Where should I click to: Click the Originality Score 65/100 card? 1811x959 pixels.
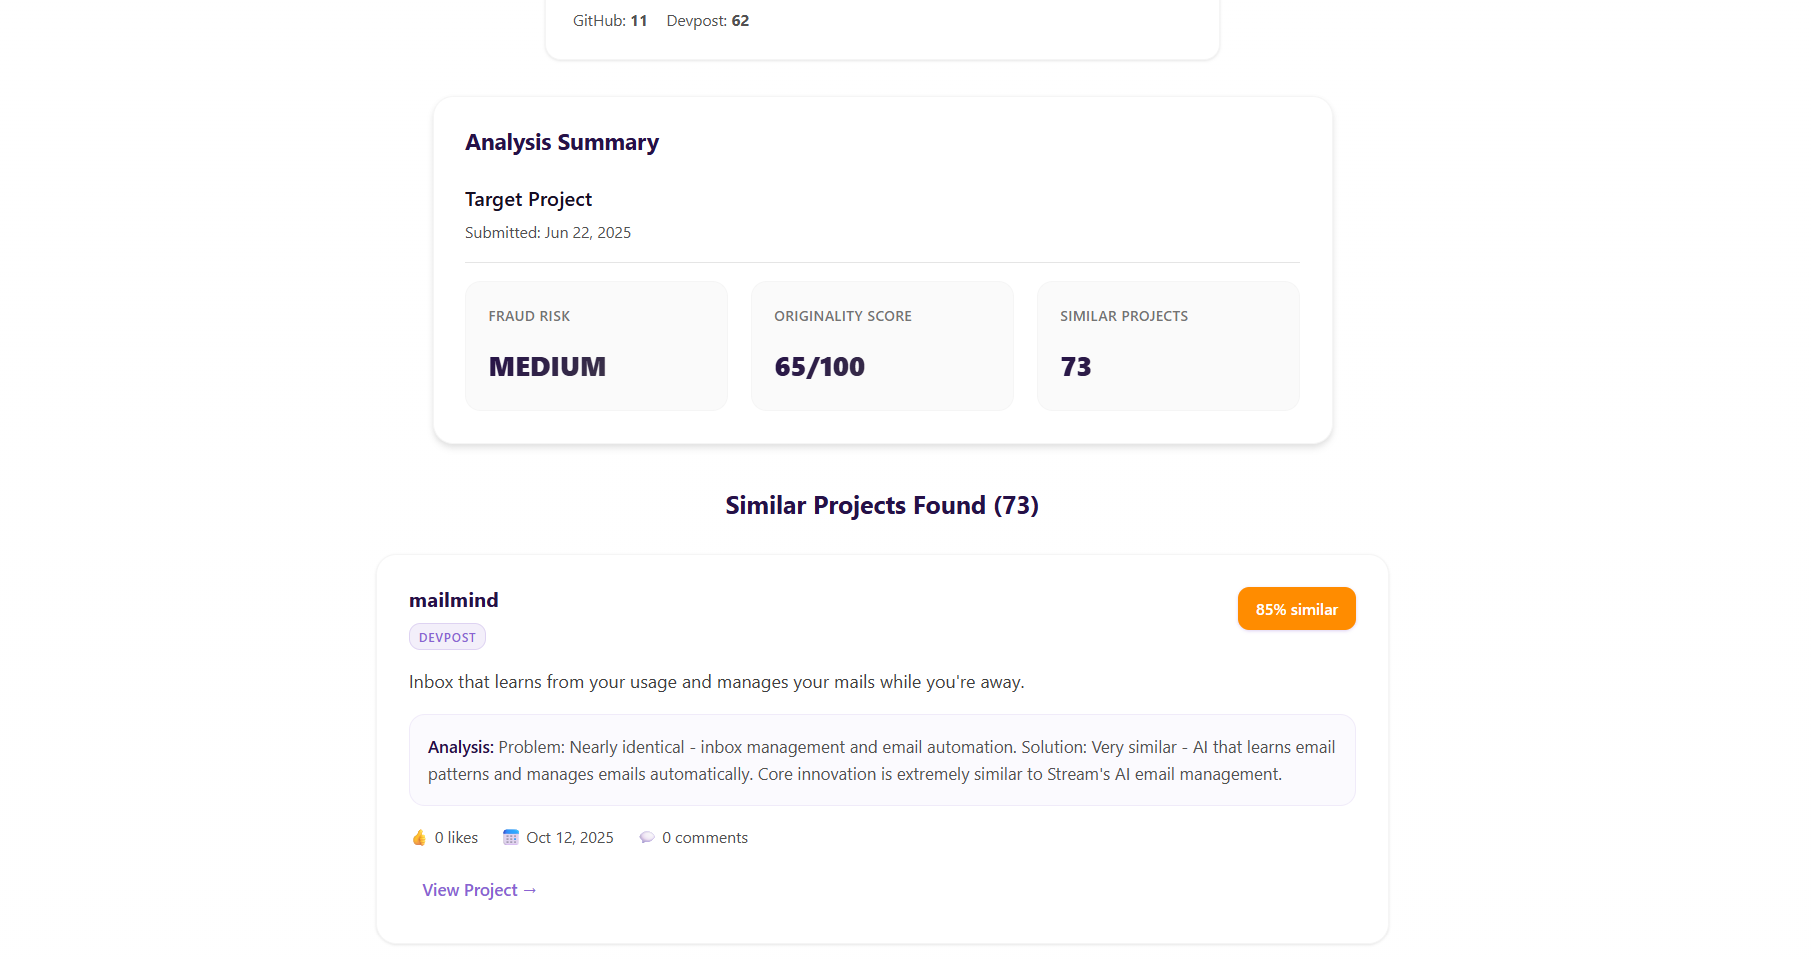tap(882, 346)
